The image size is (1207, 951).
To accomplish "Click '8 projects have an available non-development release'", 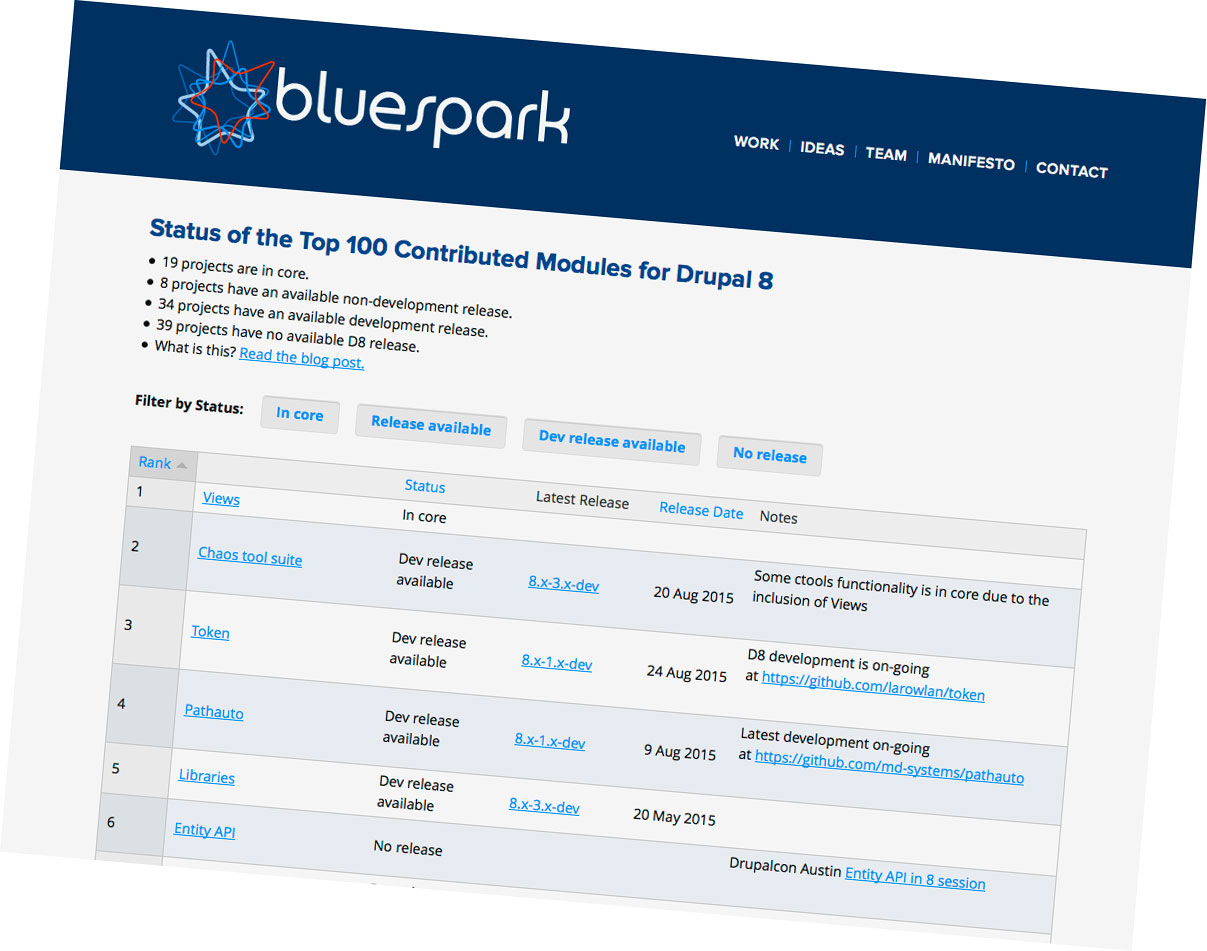I will 335,298.
